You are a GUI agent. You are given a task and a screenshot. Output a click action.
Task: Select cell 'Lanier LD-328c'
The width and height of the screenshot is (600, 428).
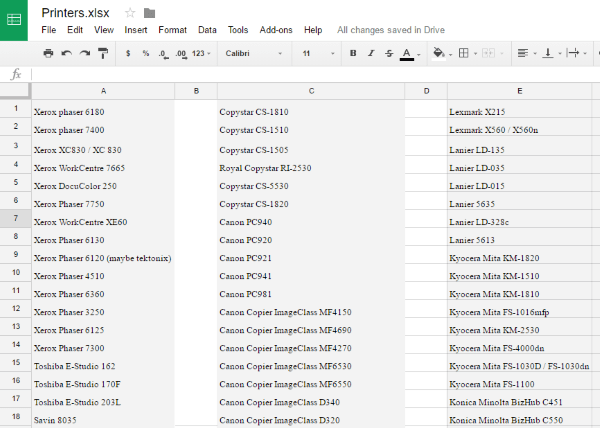519,219
